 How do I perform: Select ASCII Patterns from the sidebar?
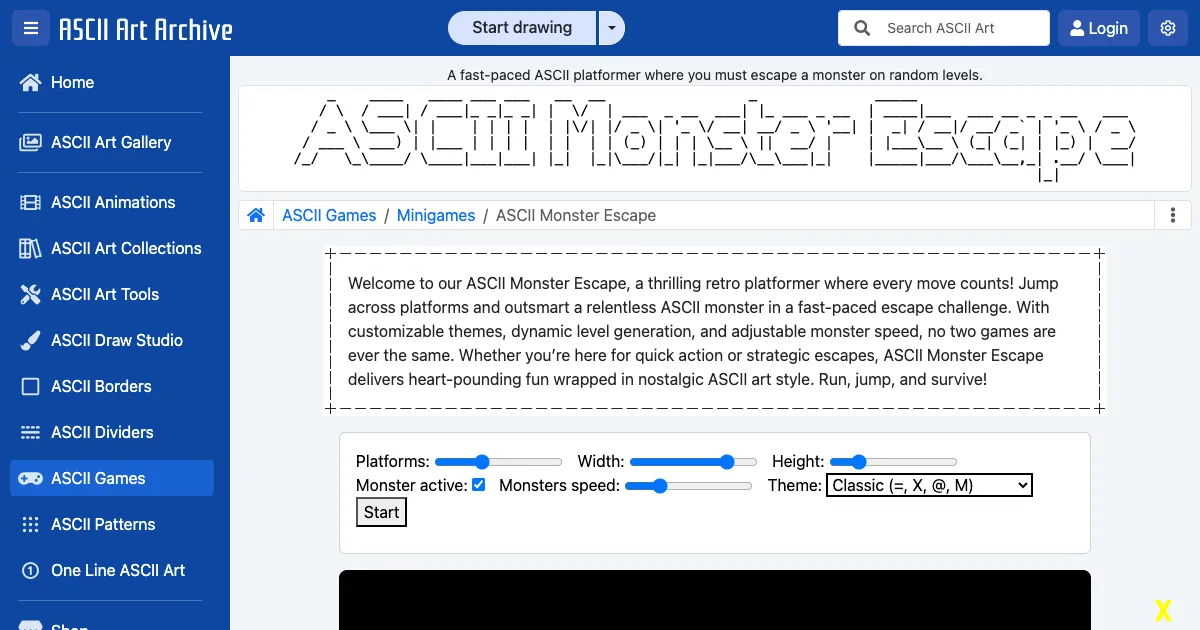point(103,524)
